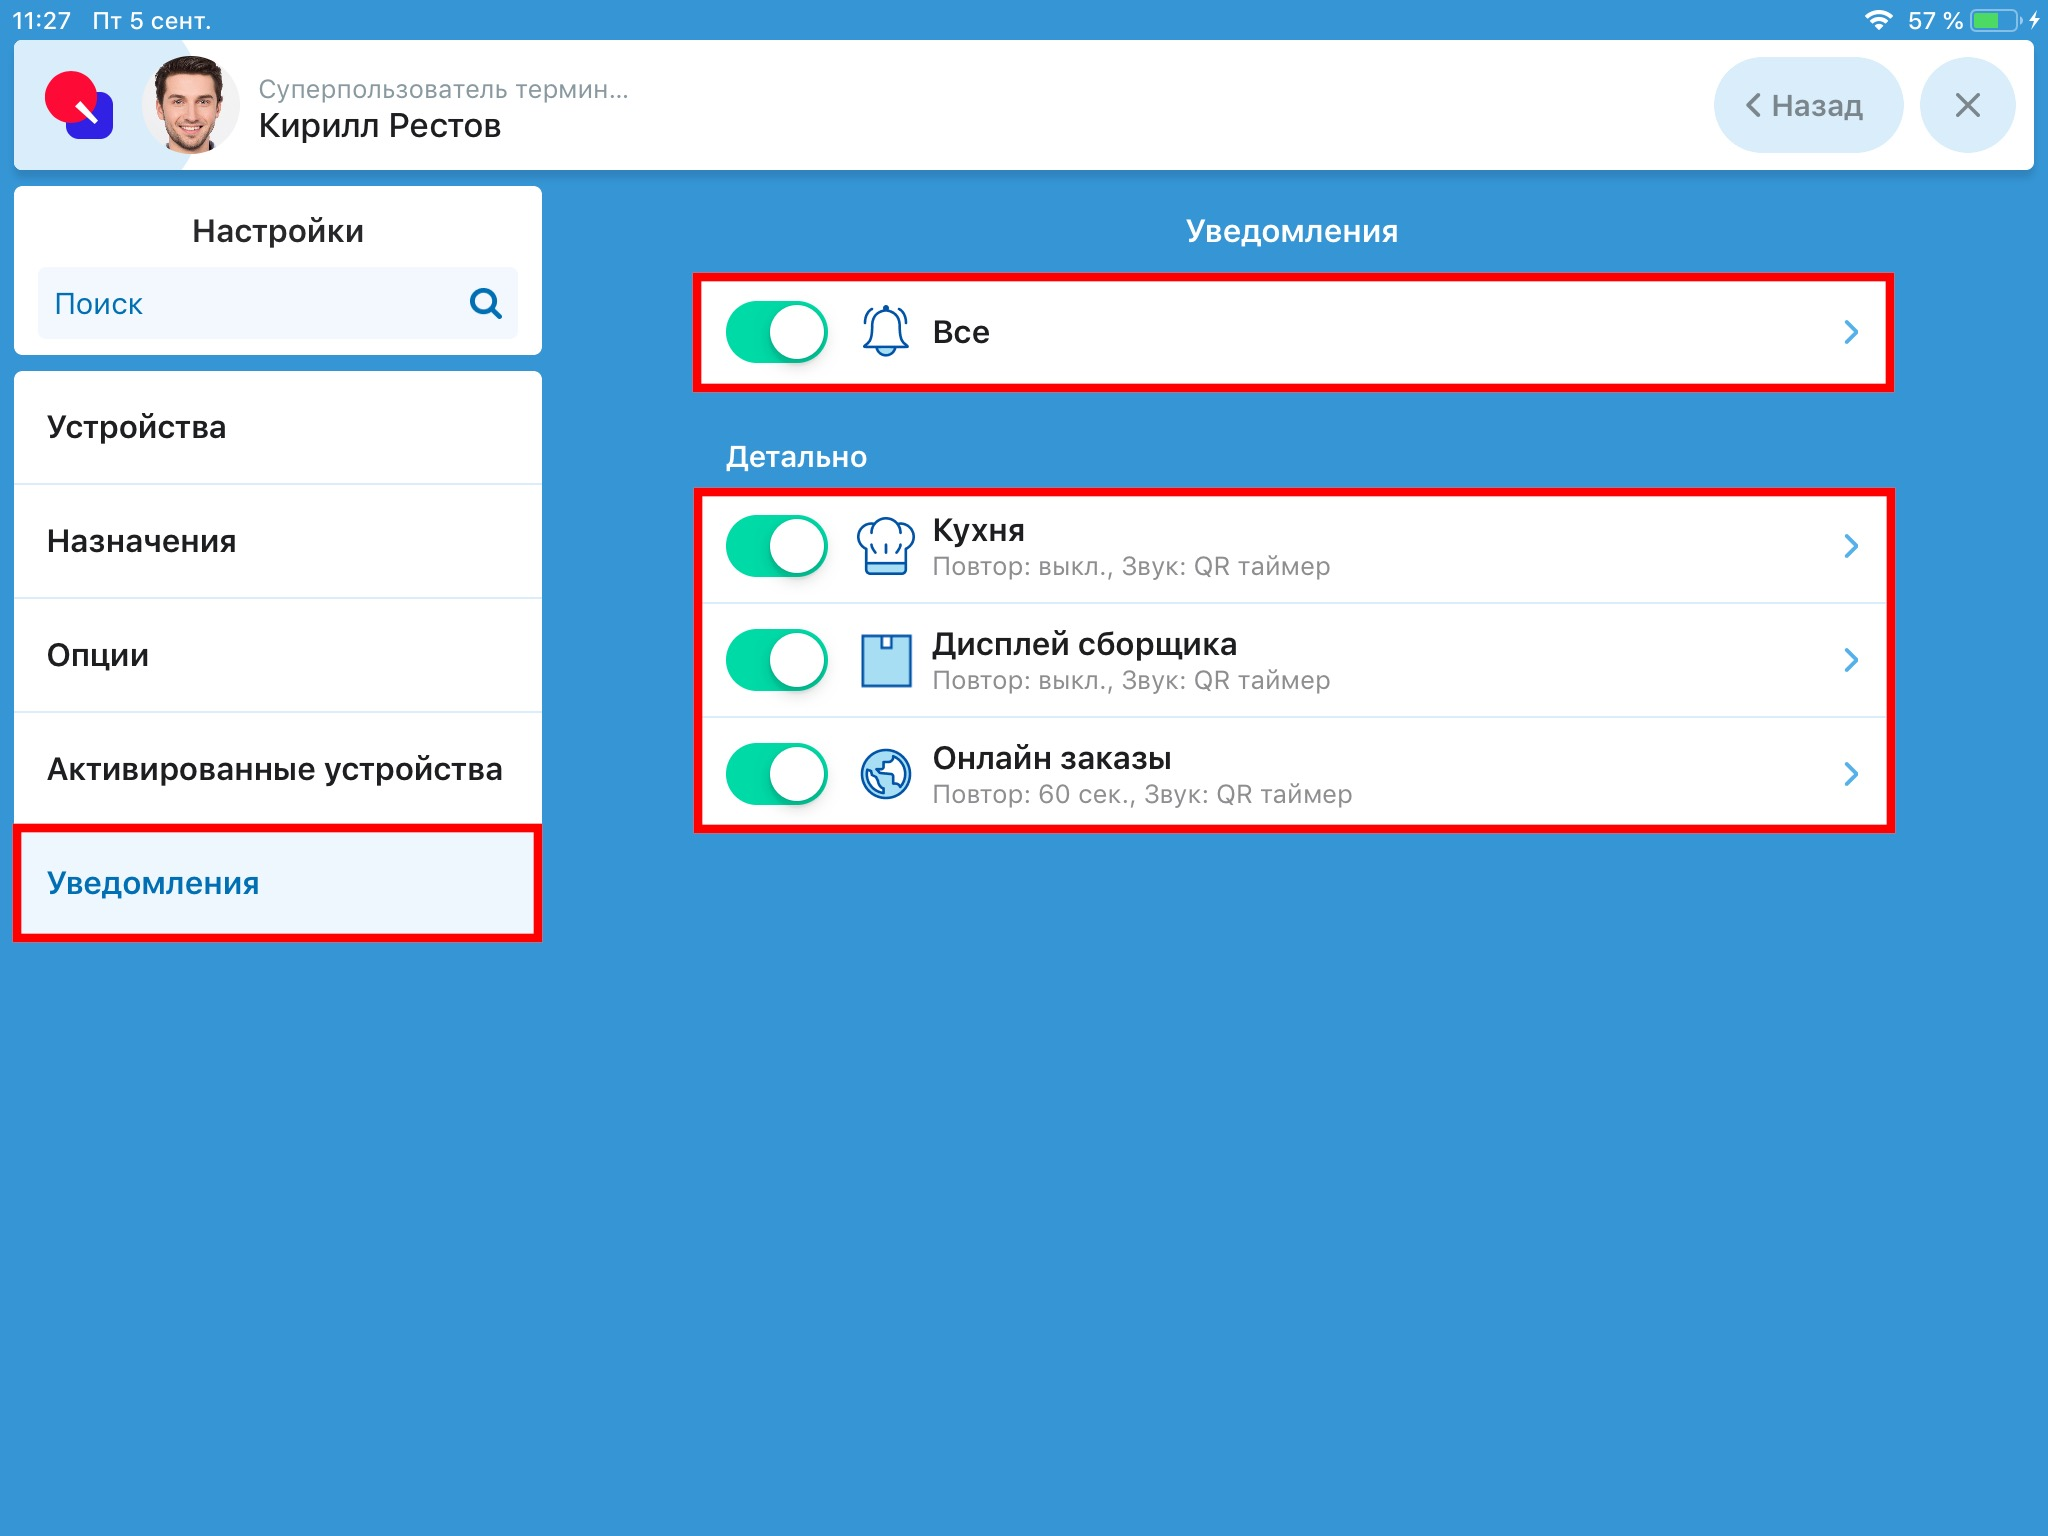Open Активированные устройства section
2048x1536 pixels.
pos(278,770)
